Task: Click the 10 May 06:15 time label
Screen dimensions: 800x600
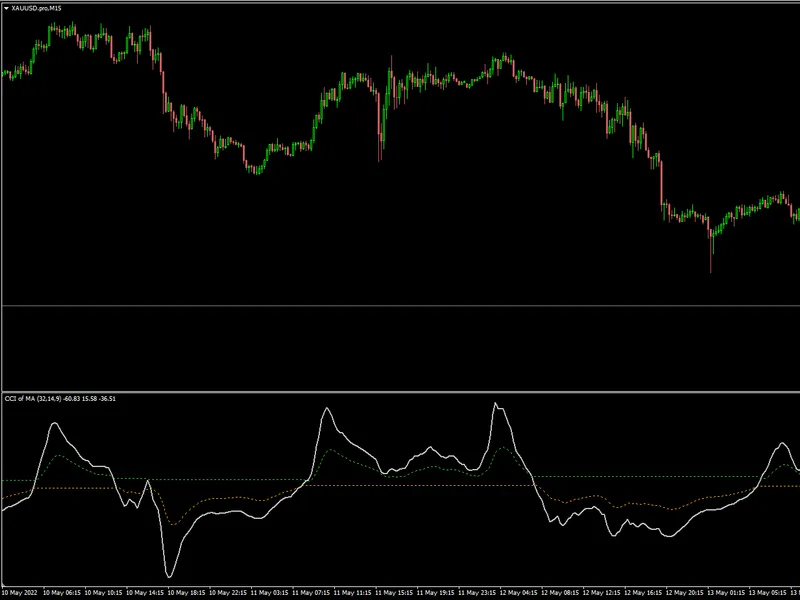Action: pos(62,593)
